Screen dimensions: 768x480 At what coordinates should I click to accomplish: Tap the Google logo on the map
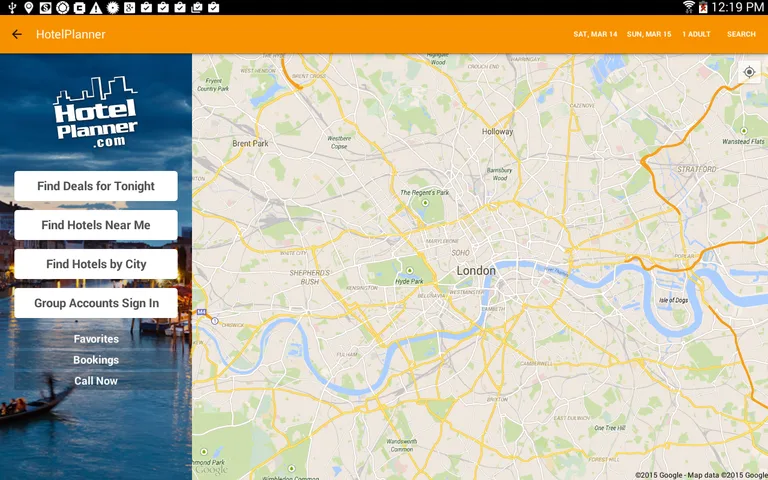[x=212, y=469]
